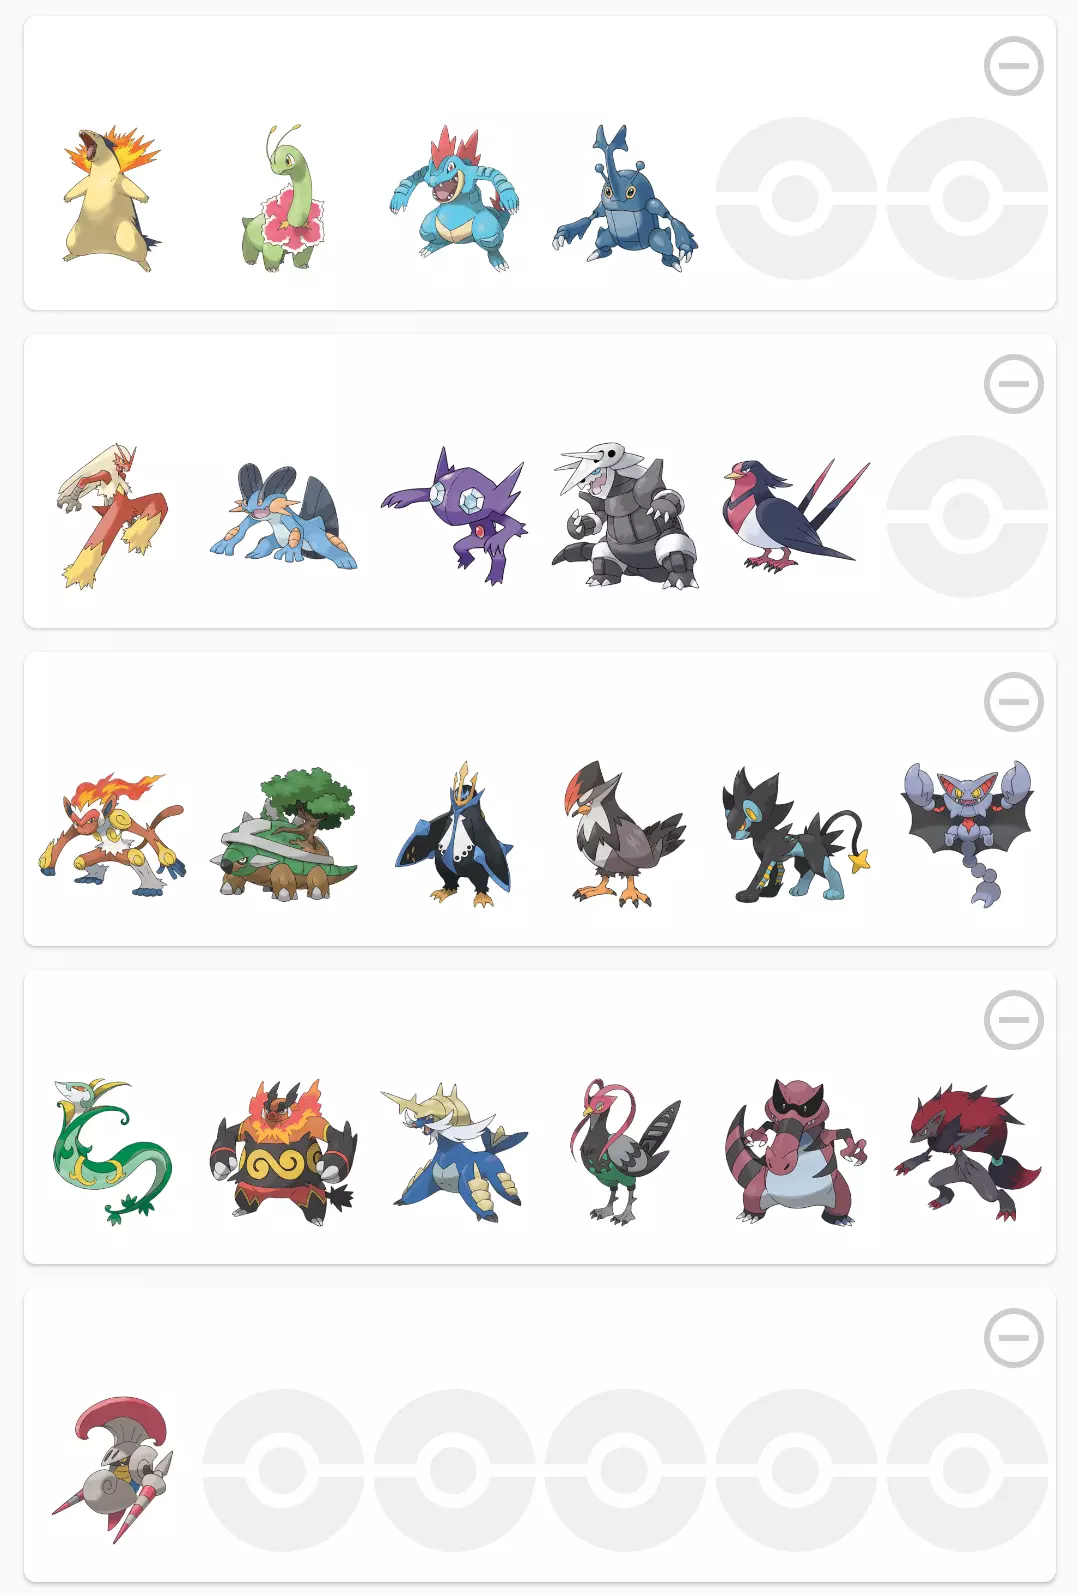Viewport: 1078px width, 1595px height.
Task: Select Escavalier in the fifth team
Action: click(x=112, y=1470)
